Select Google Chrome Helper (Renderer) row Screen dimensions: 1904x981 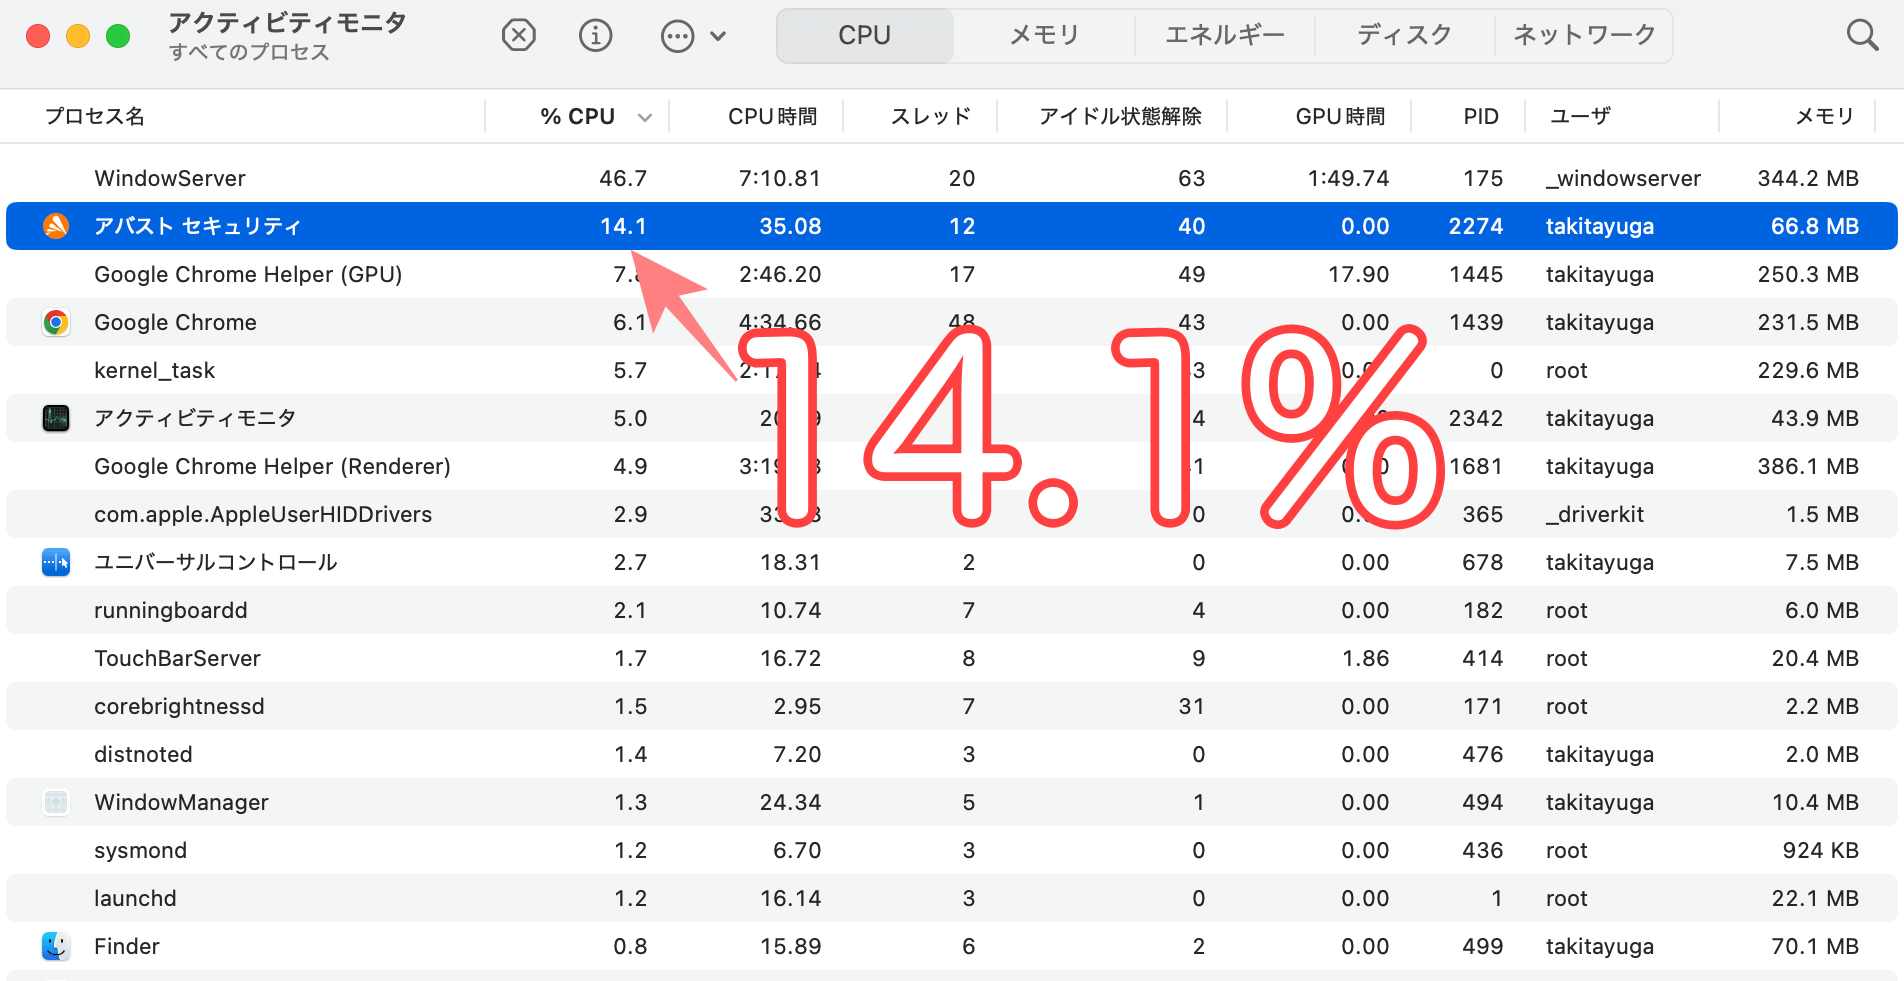point(952,466)
